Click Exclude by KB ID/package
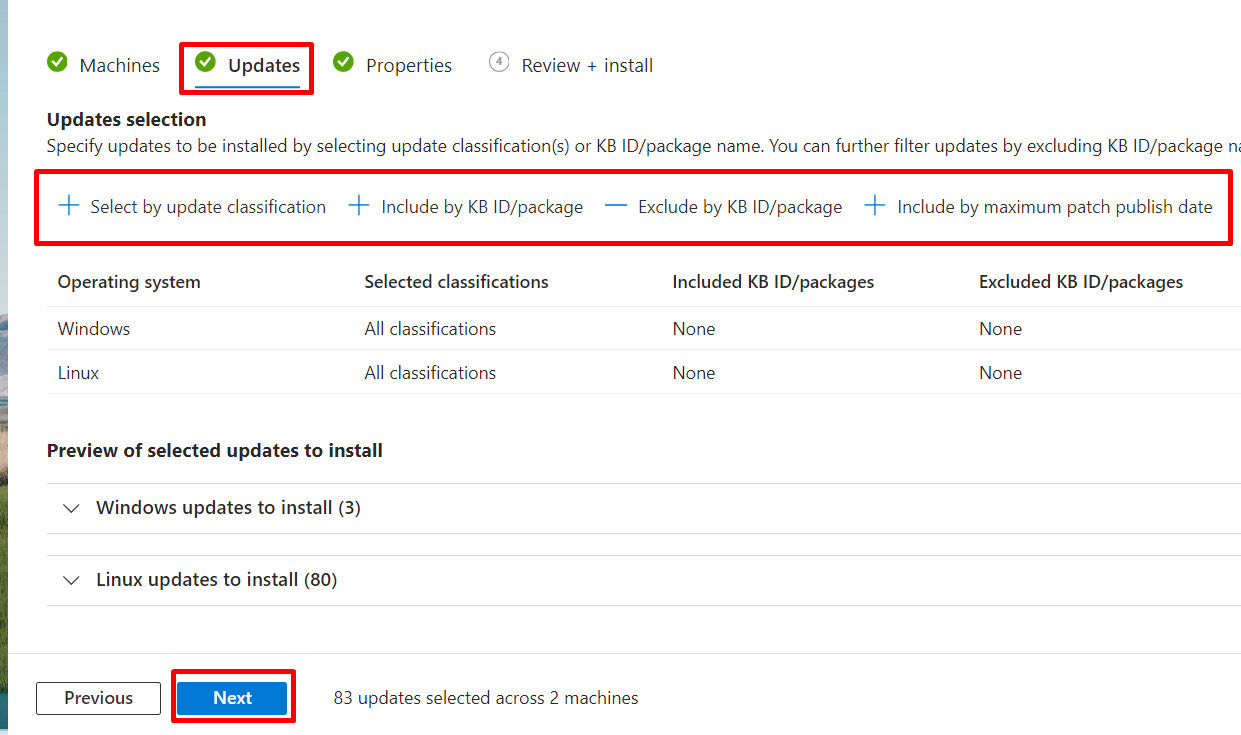 click(740, 207)
